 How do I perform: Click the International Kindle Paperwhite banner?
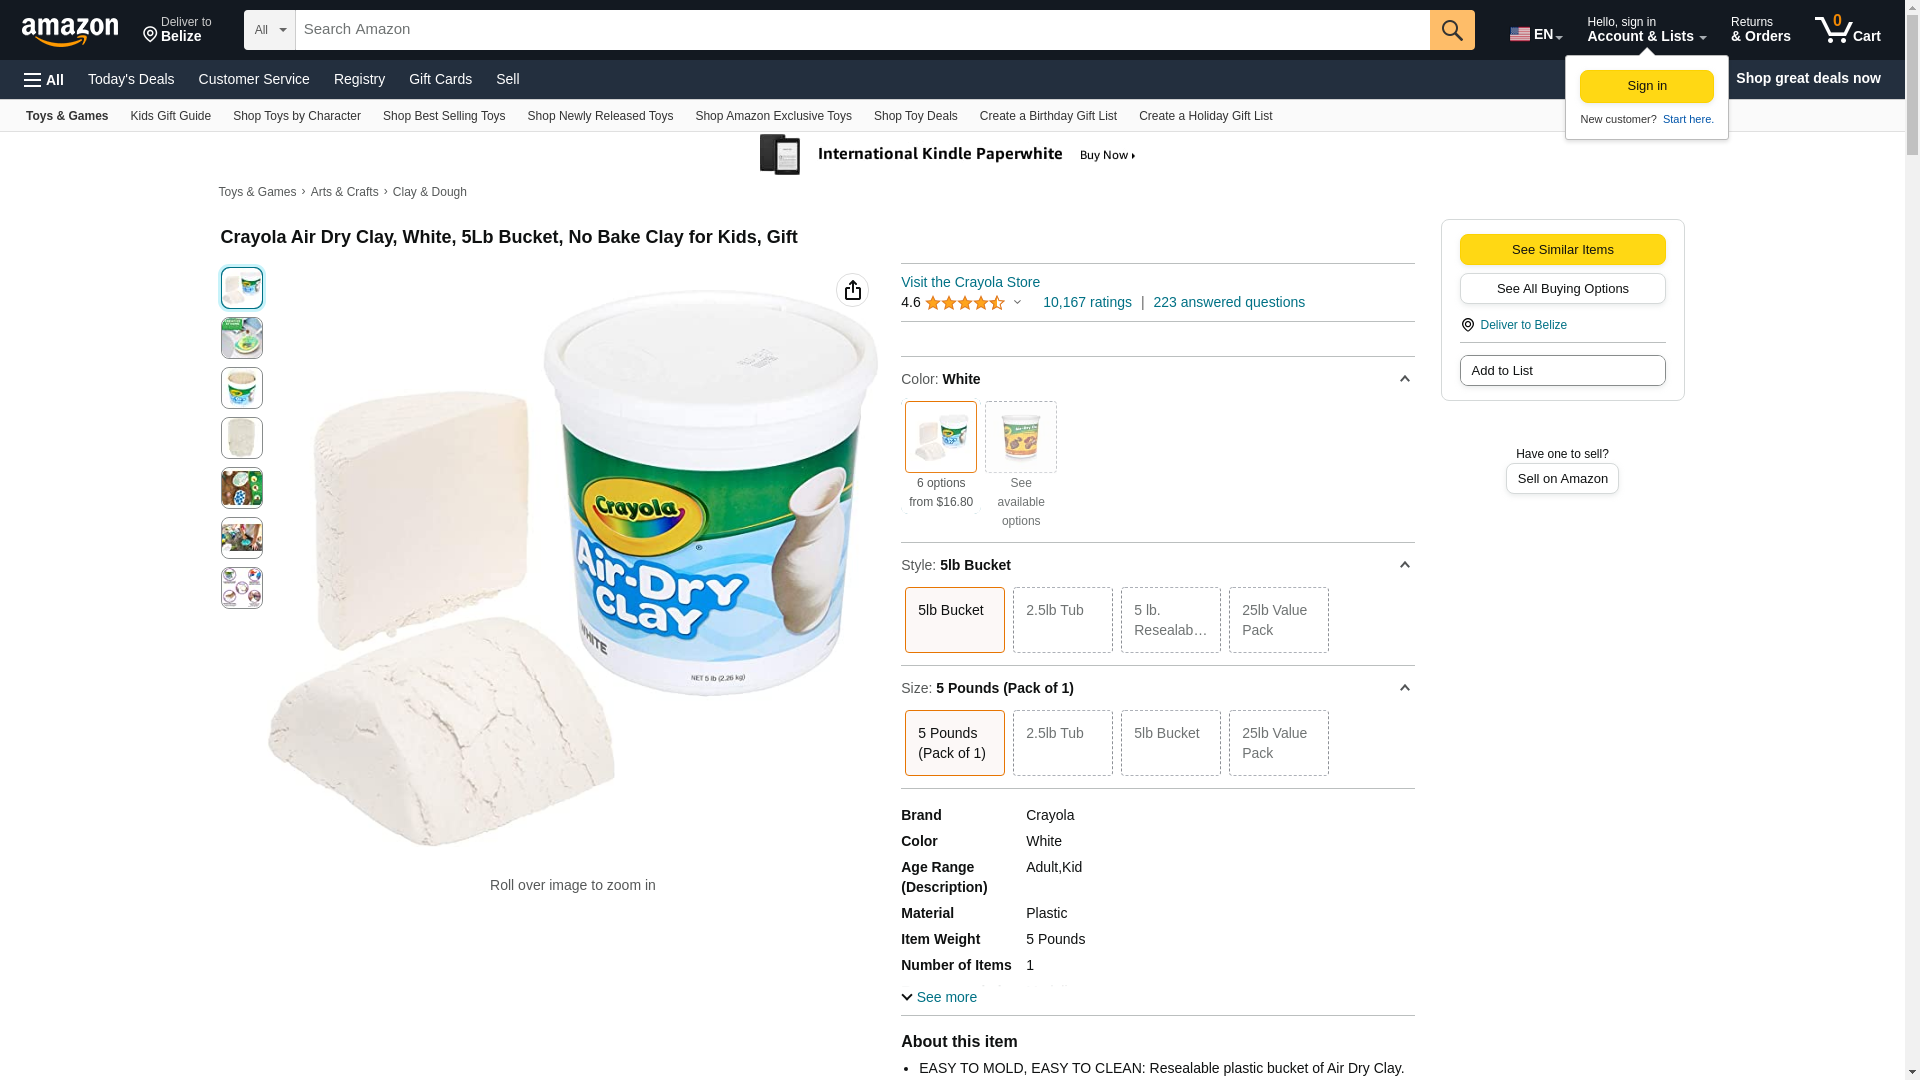point(948,155)
